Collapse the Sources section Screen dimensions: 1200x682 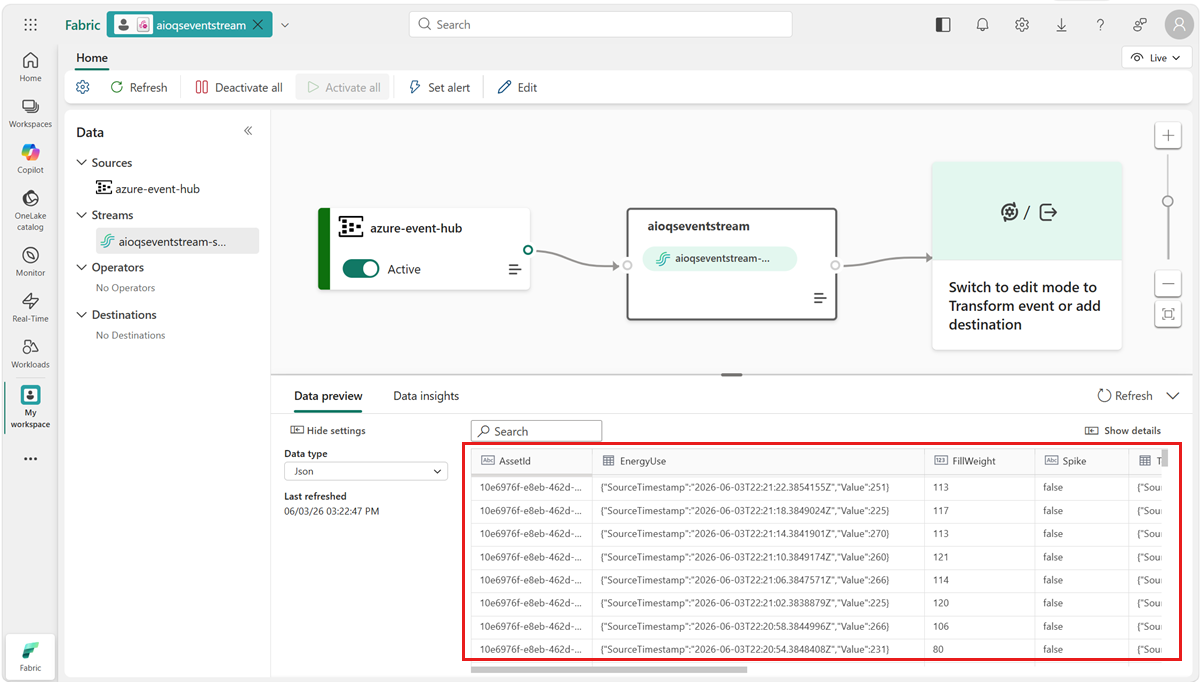tap(82, 163)
